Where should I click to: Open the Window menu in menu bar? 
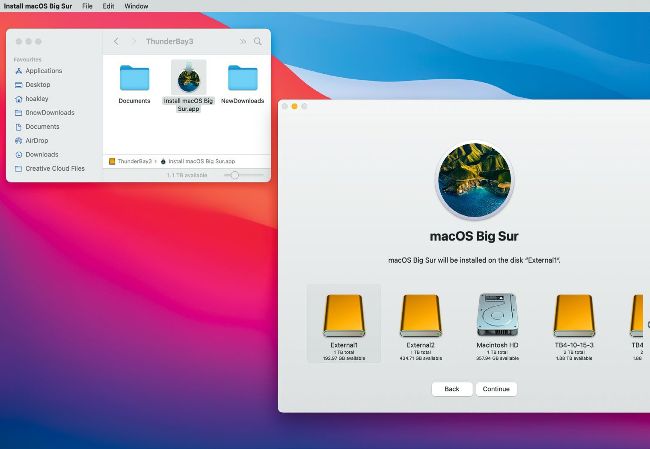(x=136, y=6)
